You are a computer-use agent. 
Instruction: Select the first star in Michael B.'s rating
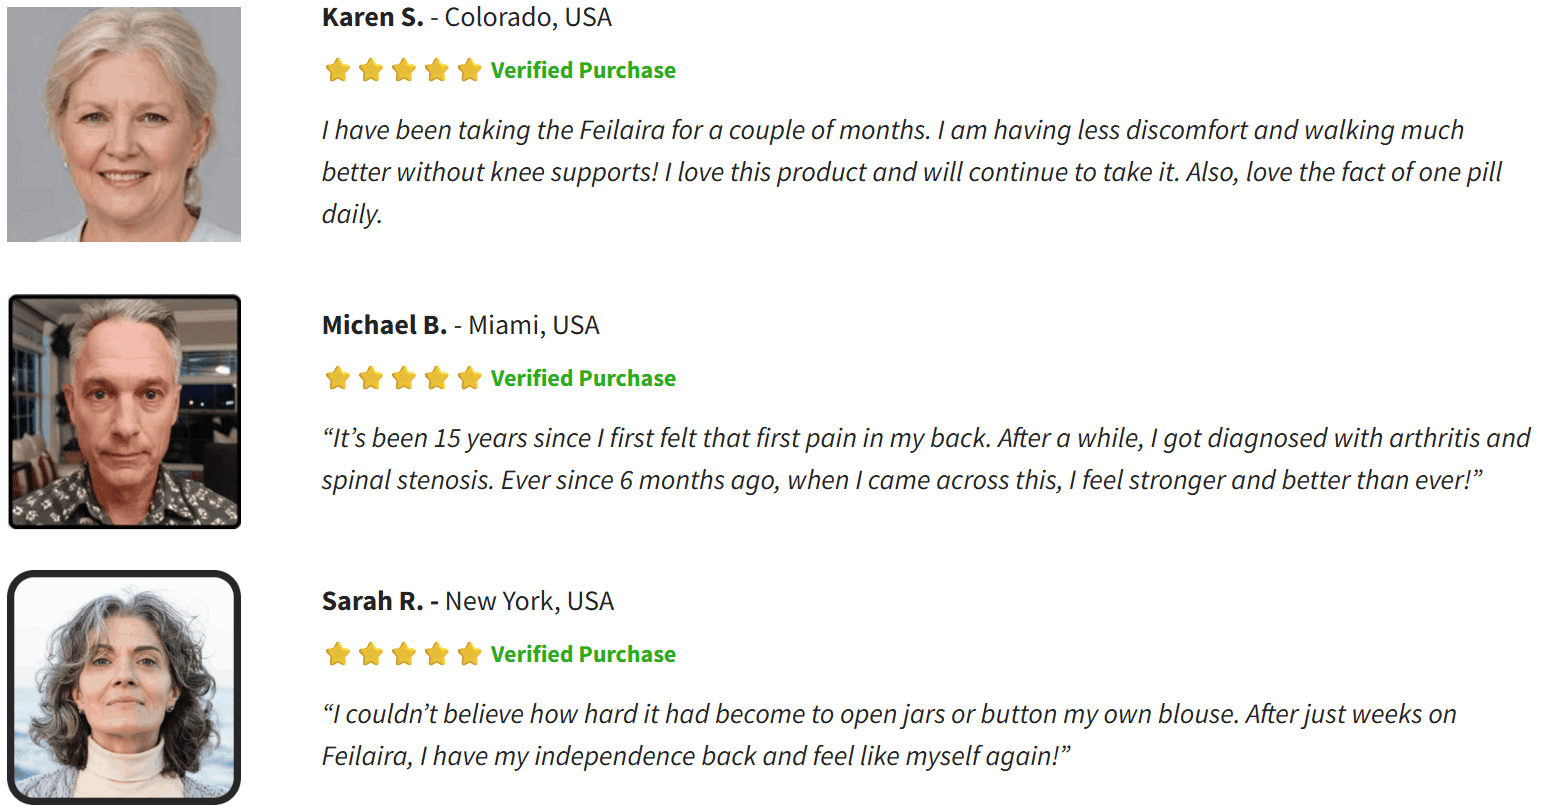tap(338, 378)
